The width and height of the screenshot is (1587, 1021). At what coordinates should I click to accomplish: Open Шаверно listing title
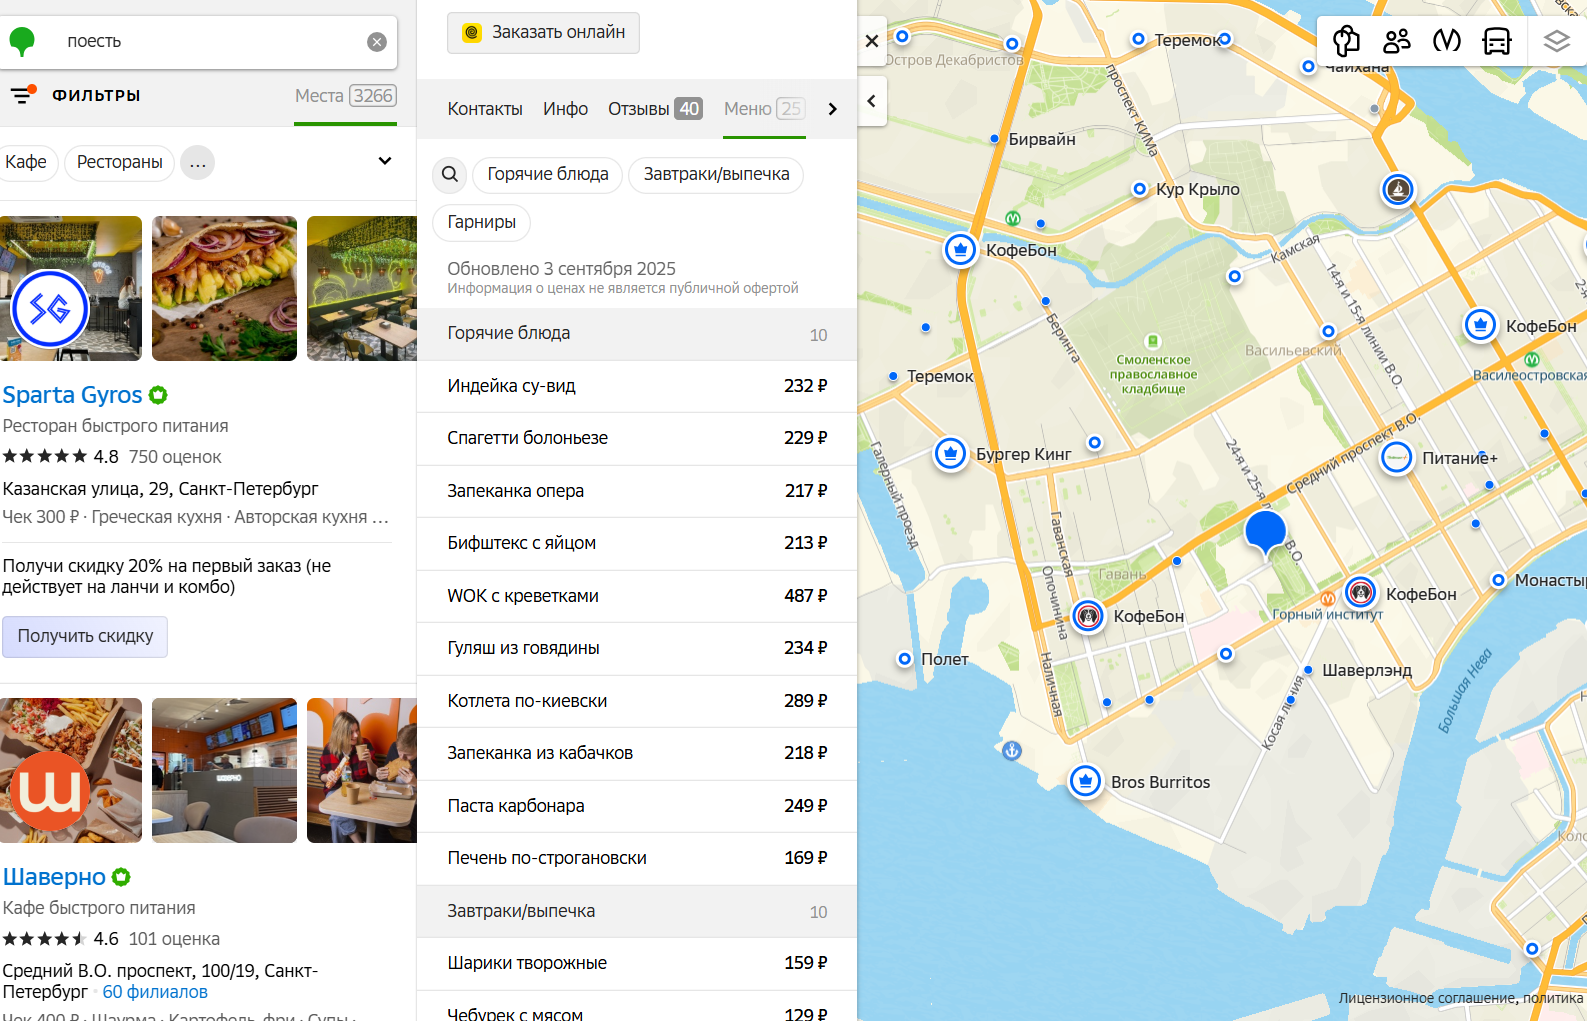pos(54,877)
